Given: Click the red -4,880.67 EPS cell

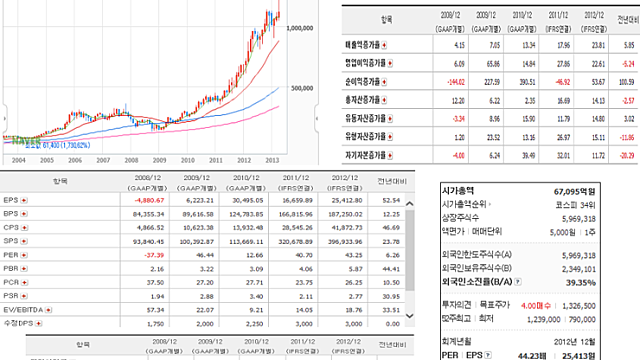Looking at the screenshot, I should [149, 200].
